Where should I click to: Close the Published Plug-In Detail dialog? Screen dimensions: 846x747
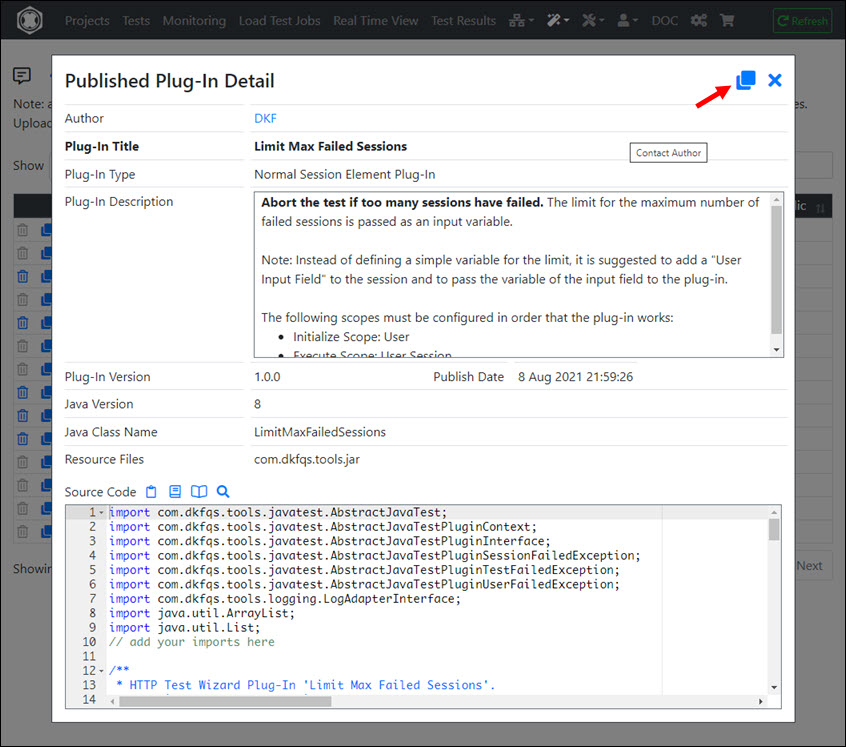point(775,80)
